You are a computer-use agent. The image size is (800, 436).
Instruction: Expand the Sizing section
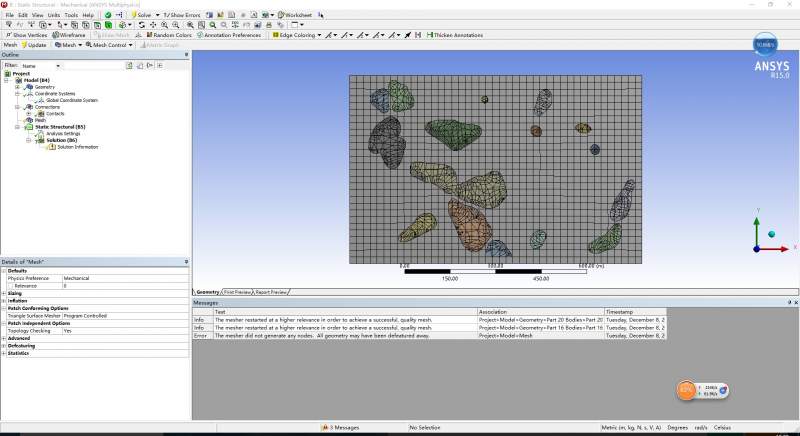point(4,294)
